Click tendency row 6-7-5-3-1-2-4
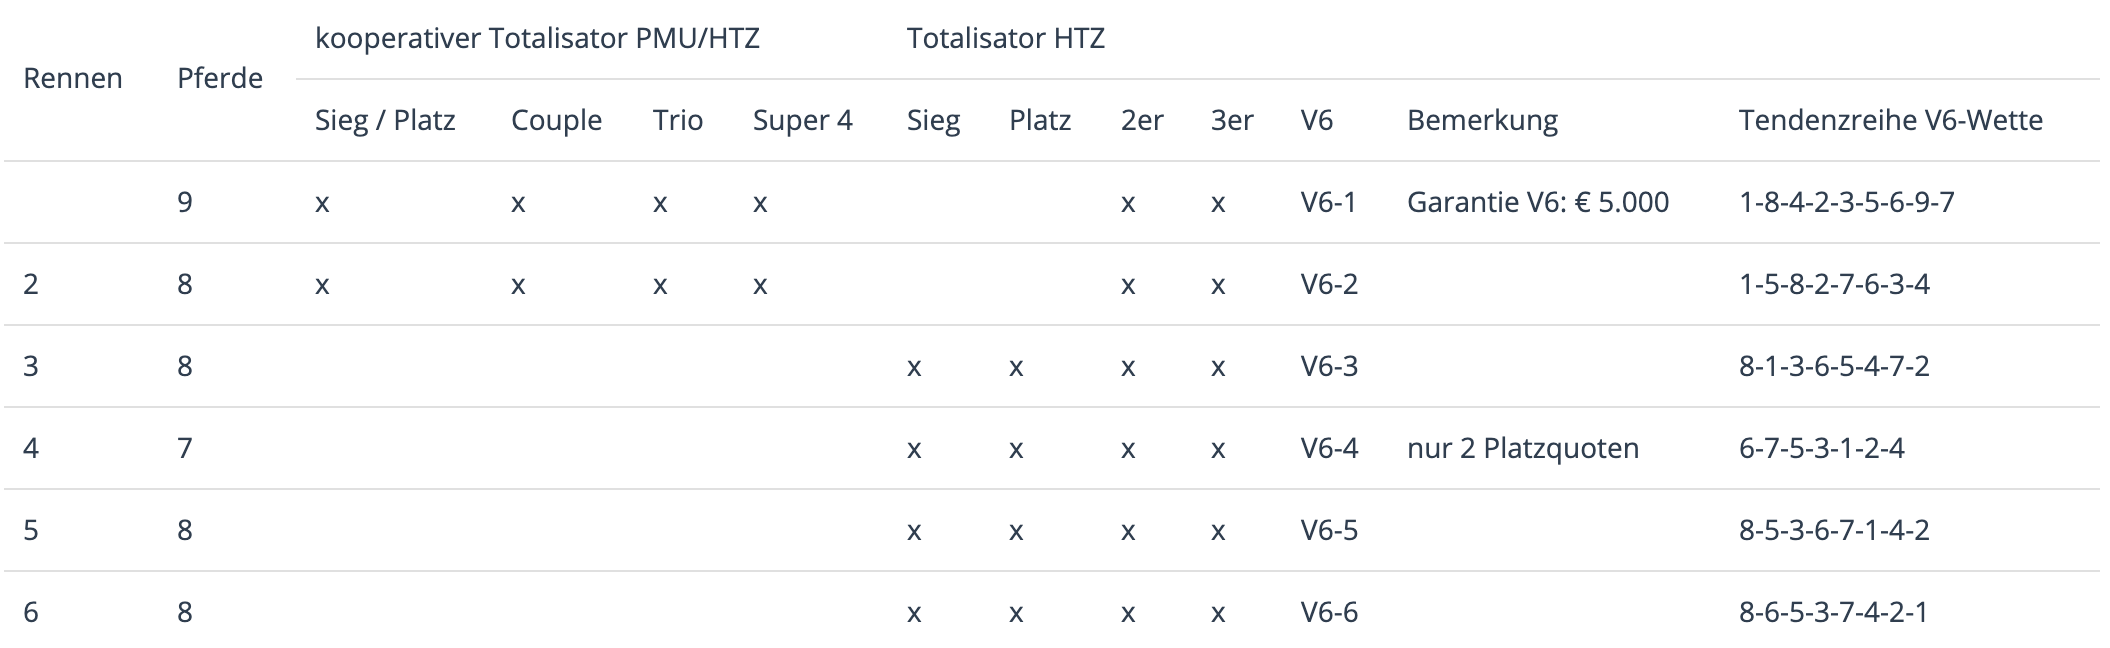Screen dimensions: 2110x648 coord(1821,448)
